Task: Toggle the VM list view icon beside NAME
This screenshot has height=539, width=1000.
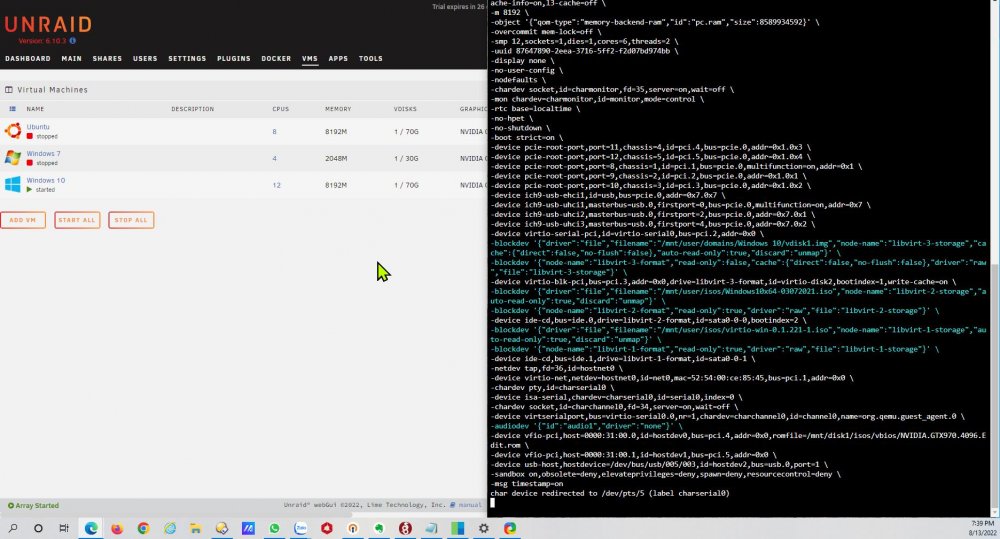Action: click(12, 109)
